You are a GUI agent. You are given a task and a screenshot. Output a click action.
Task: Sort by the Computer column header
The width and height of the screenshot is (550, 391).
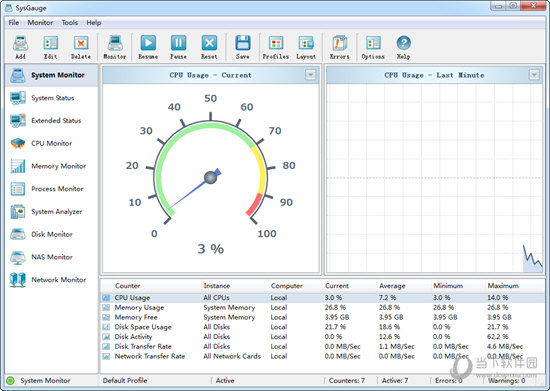(x=287, y=286)
